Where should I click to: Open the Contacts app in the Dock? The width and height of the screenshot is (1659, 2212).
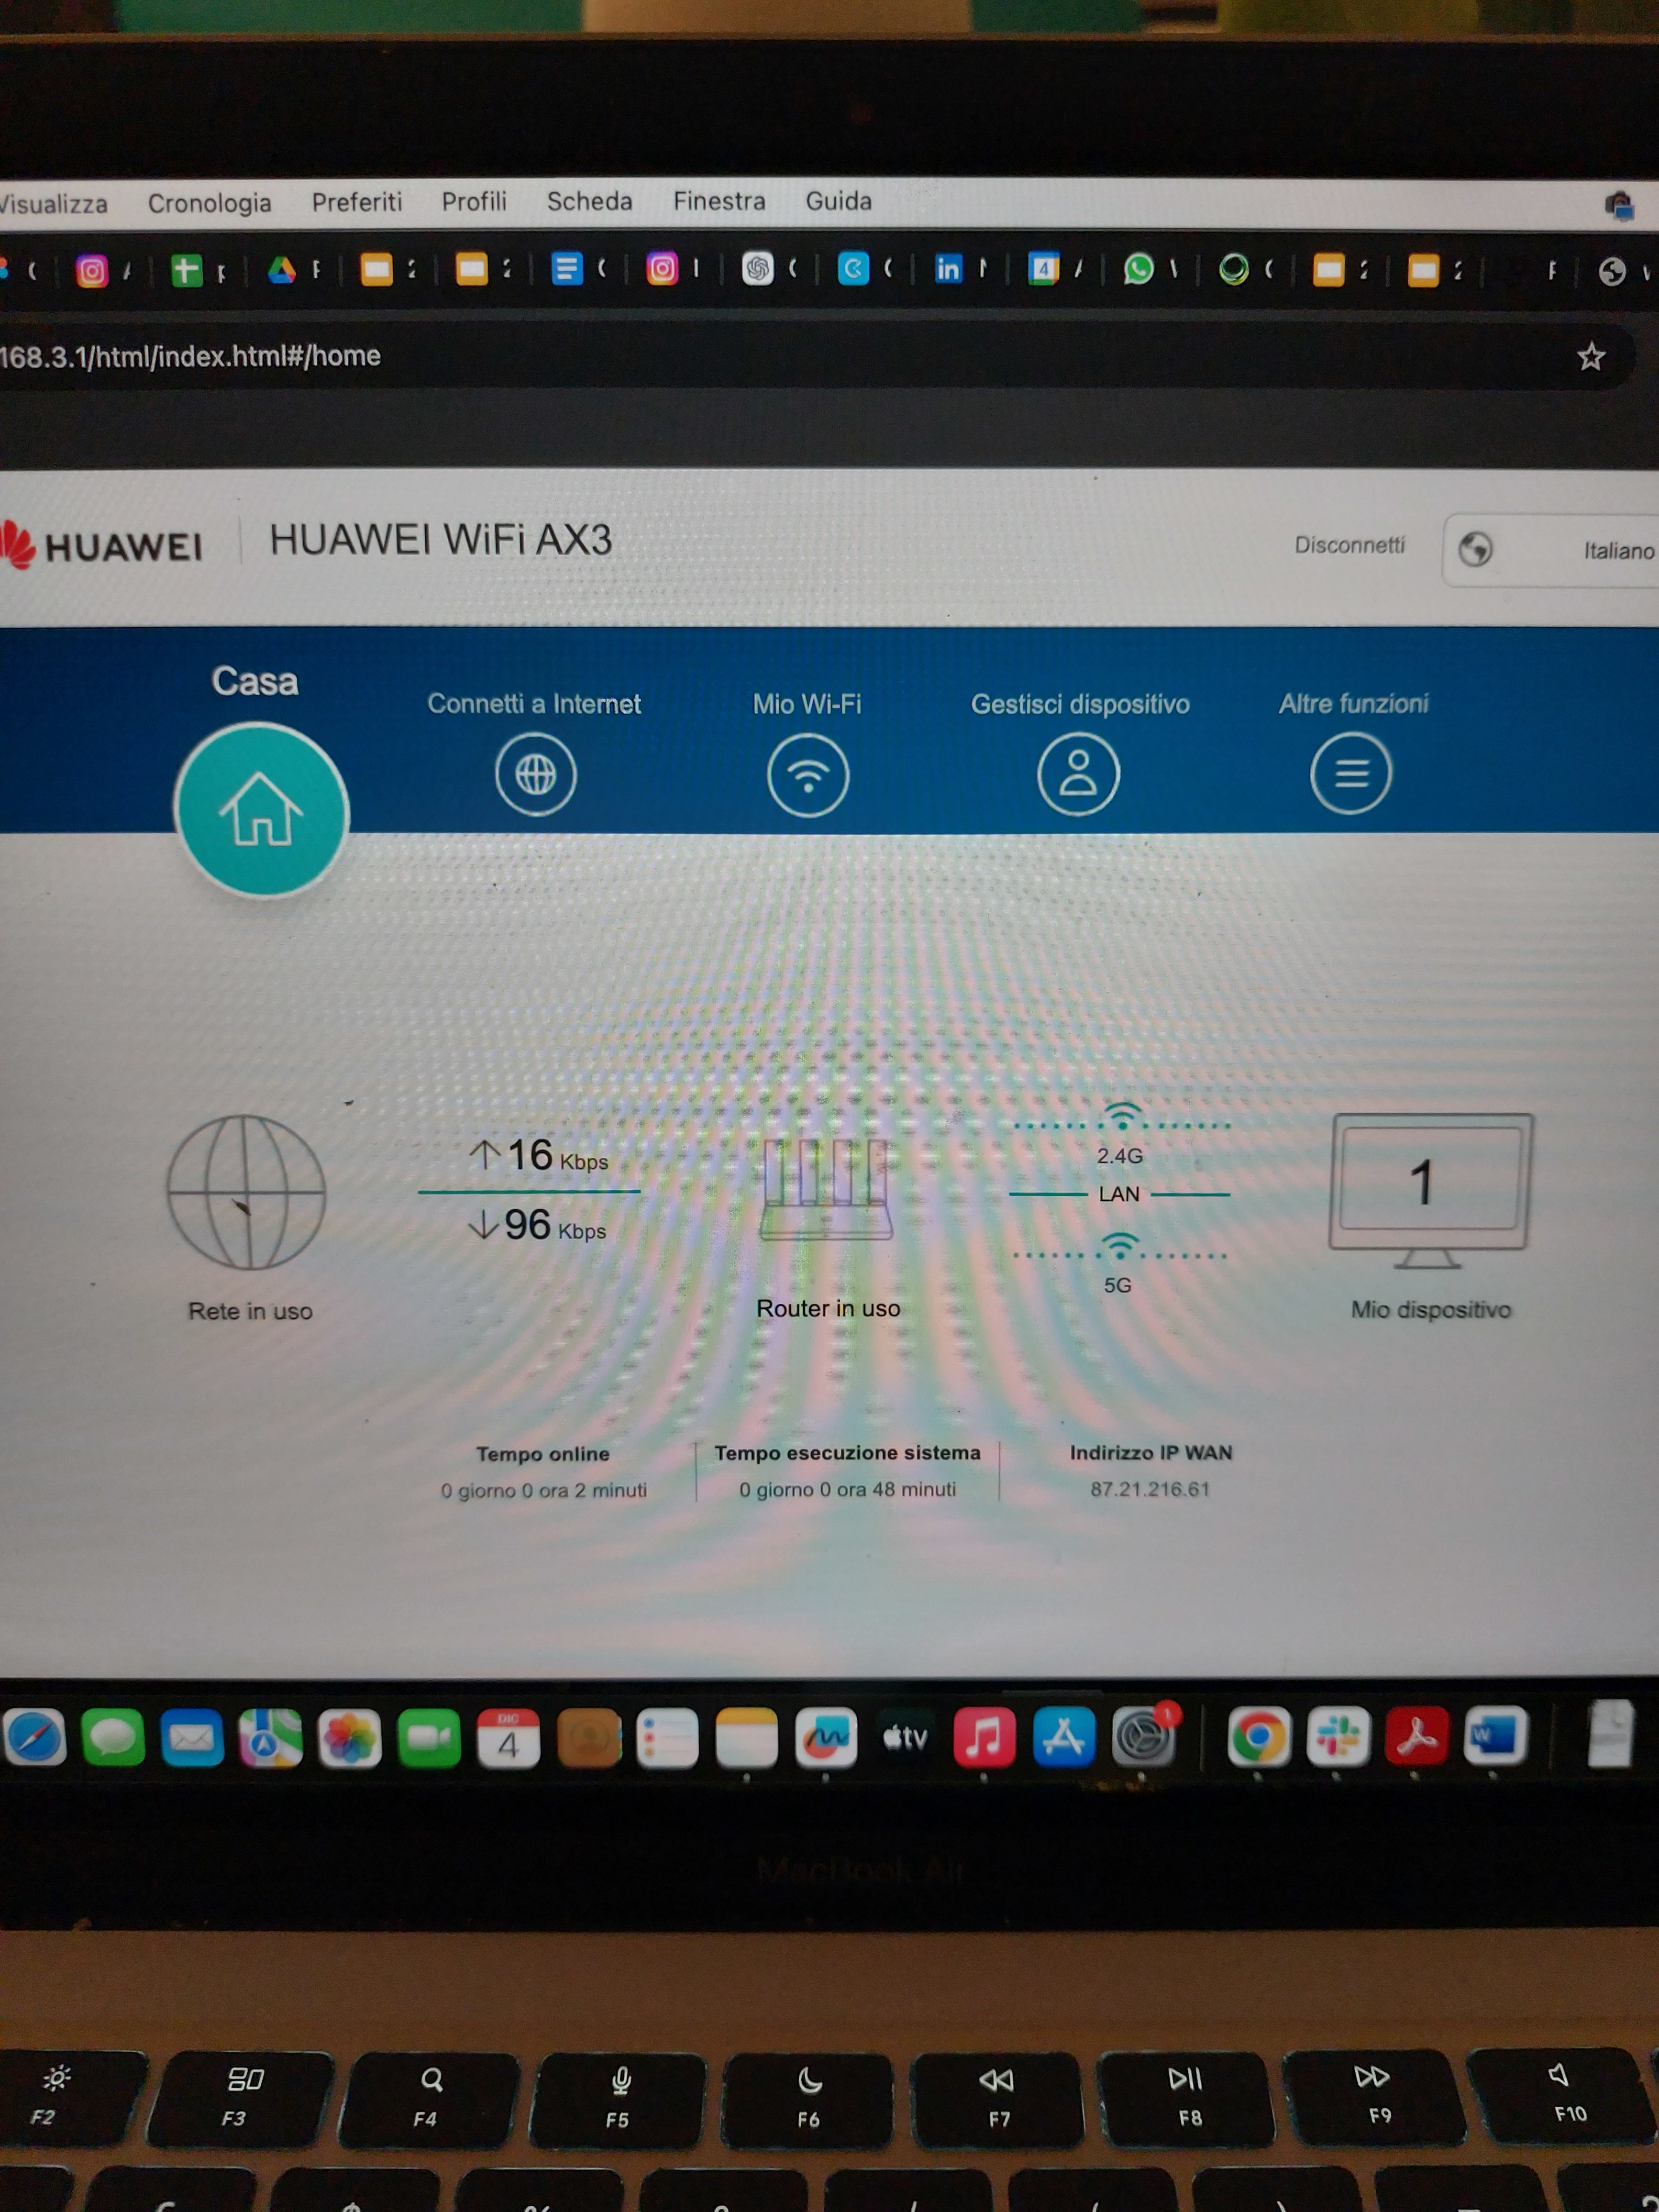tap(588, 1738)
